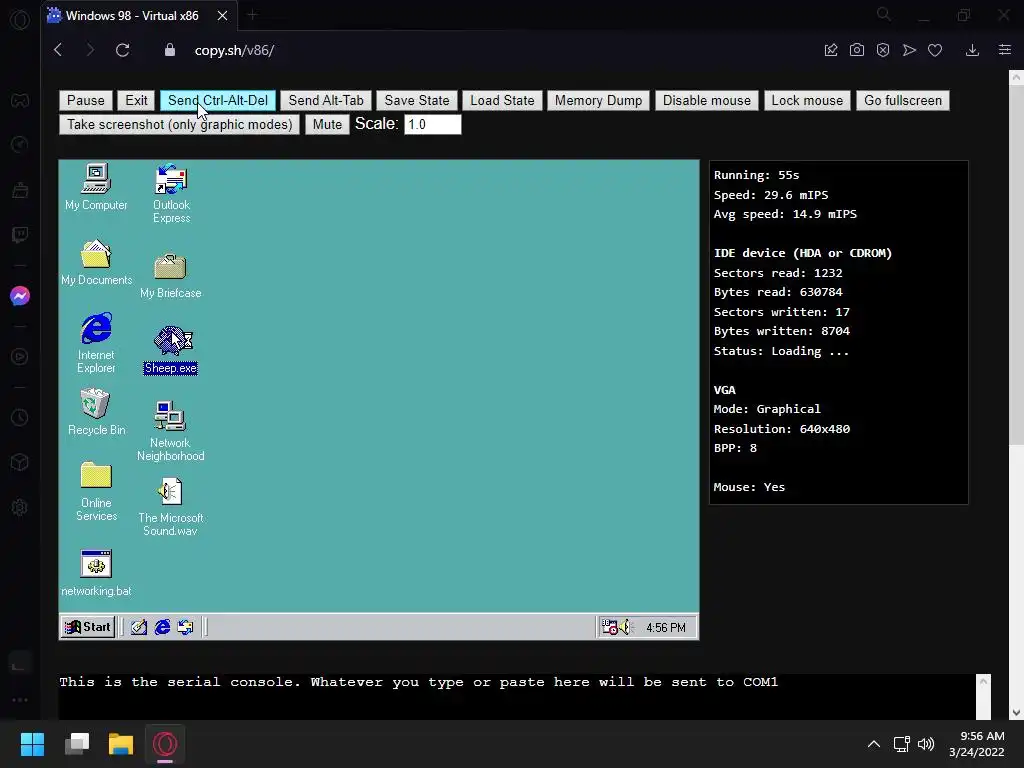This screenshot has width=1024, height=768.
Task: Open the Windows 11 Start button
Action: (32, 744)
